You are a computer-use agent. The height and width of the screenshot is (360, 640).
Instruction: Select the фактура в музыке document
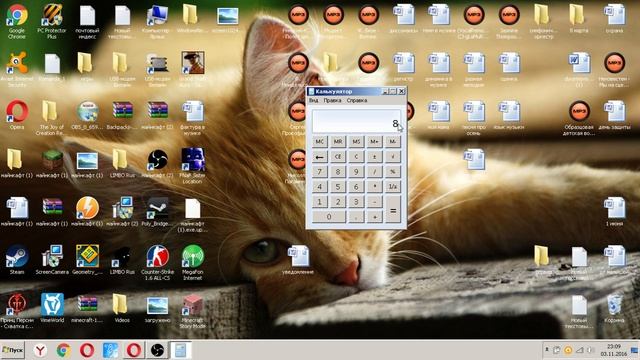193,118
